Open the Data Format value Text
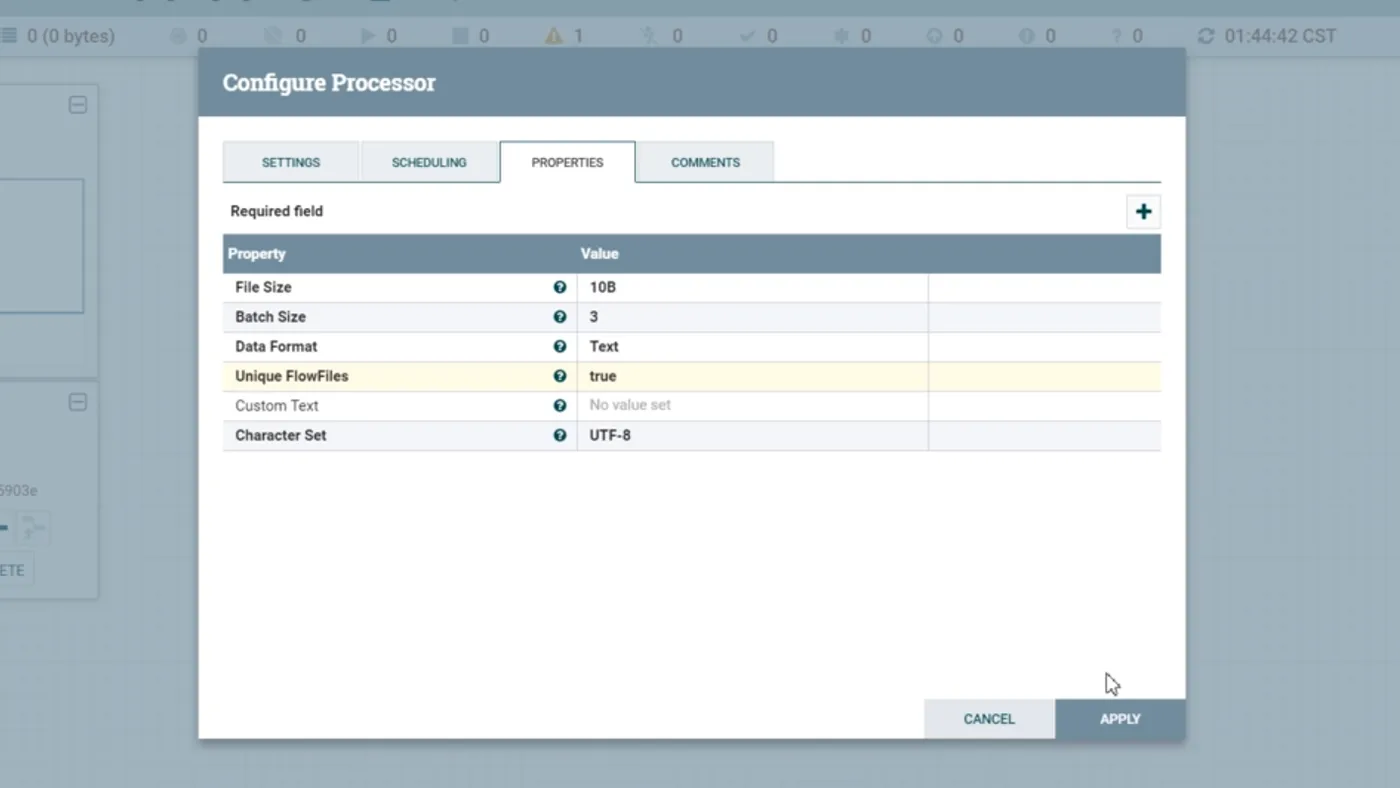Screen dimensions: 1400x788 pyautogui.click(x=752, y=347)
